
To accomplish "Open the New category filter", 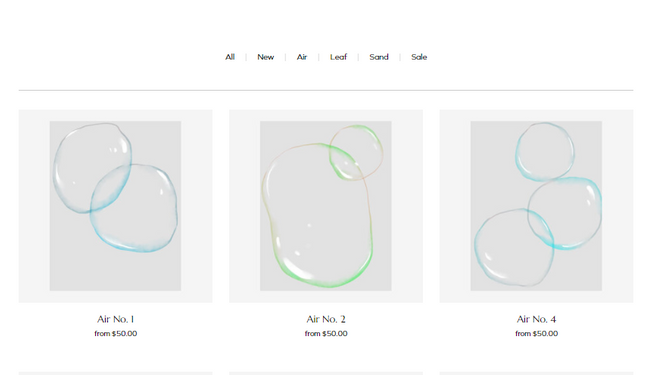I will [265, 57].
